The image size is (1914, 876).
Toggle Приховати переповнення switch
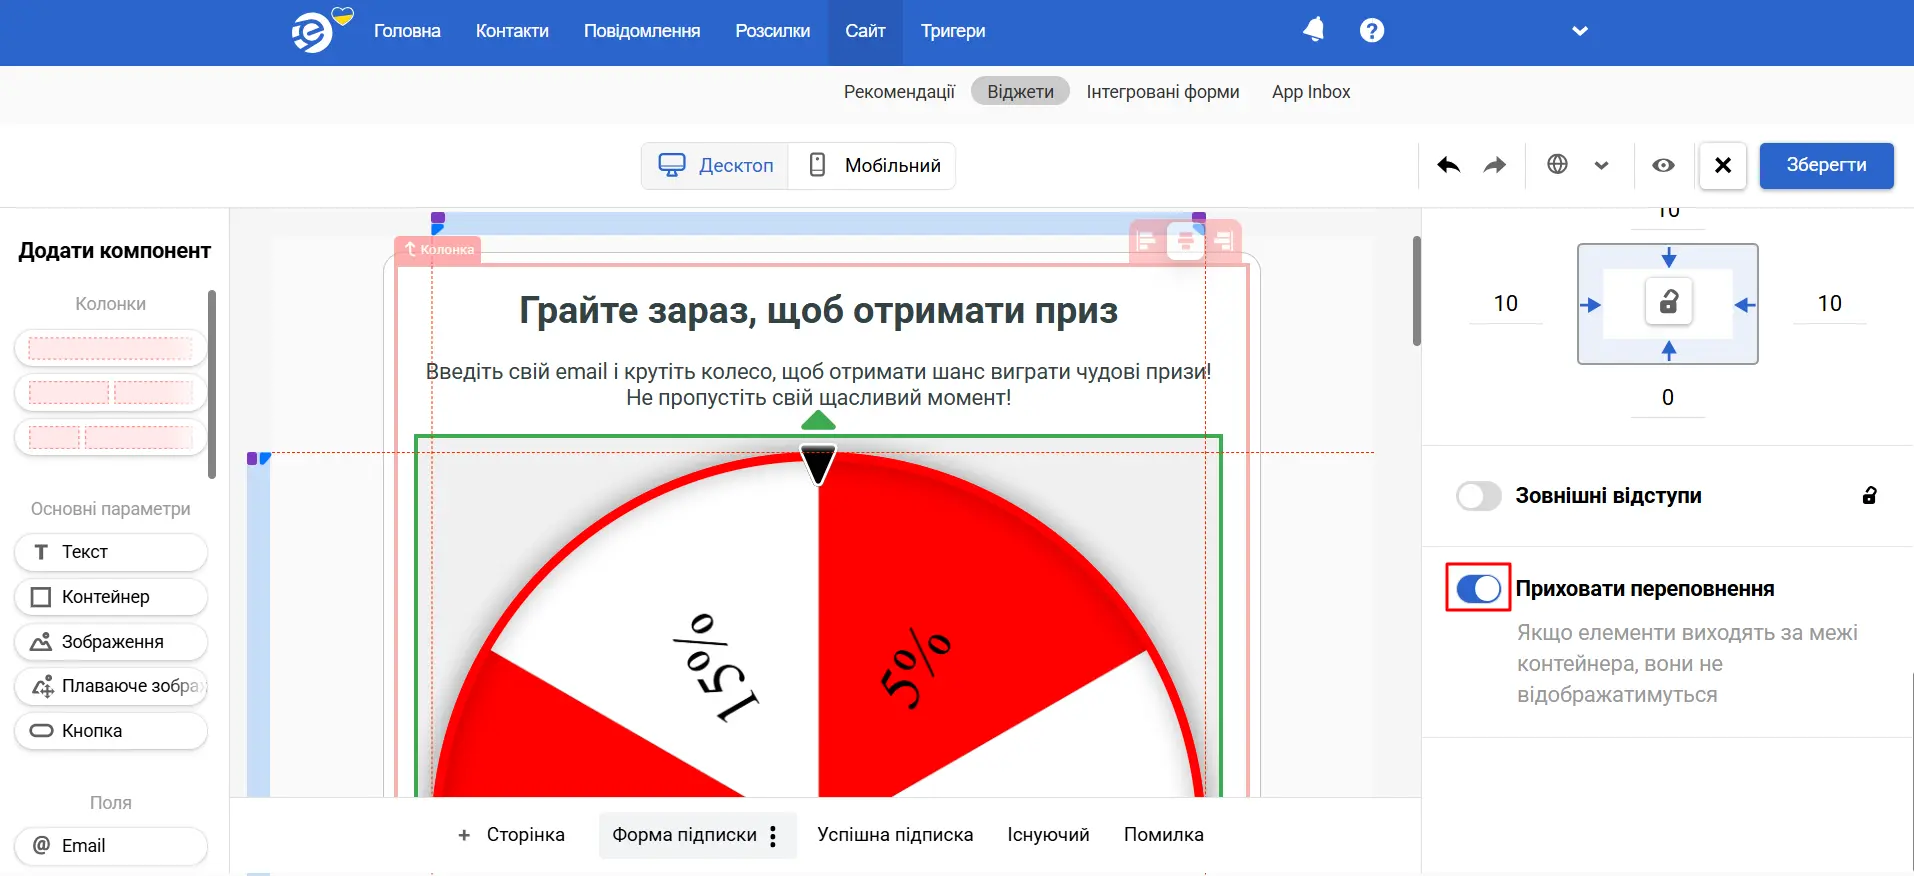coord(1479,589)
